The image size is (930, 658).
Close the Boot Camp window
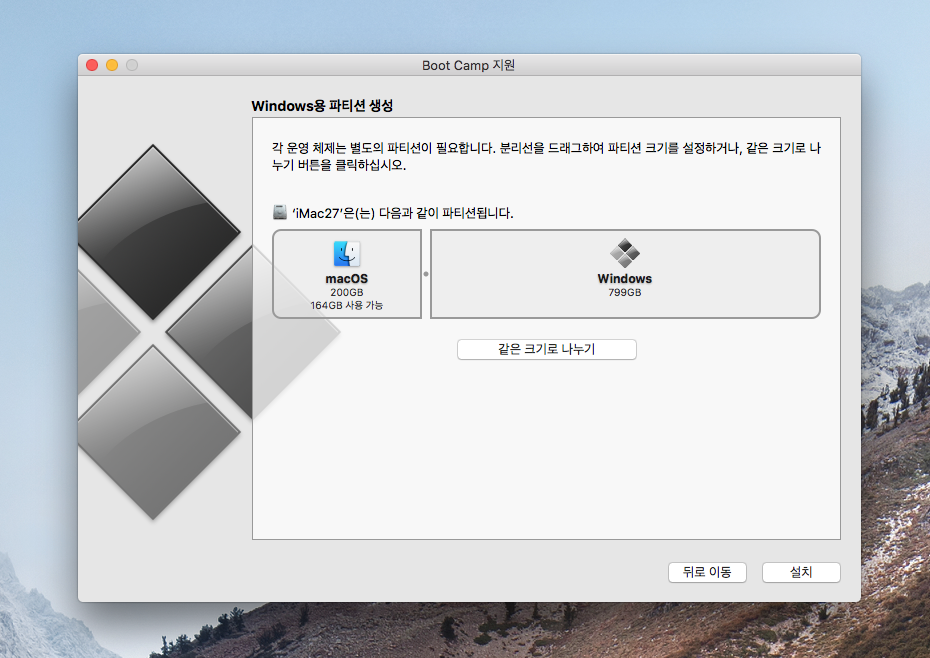coord(92,65)
